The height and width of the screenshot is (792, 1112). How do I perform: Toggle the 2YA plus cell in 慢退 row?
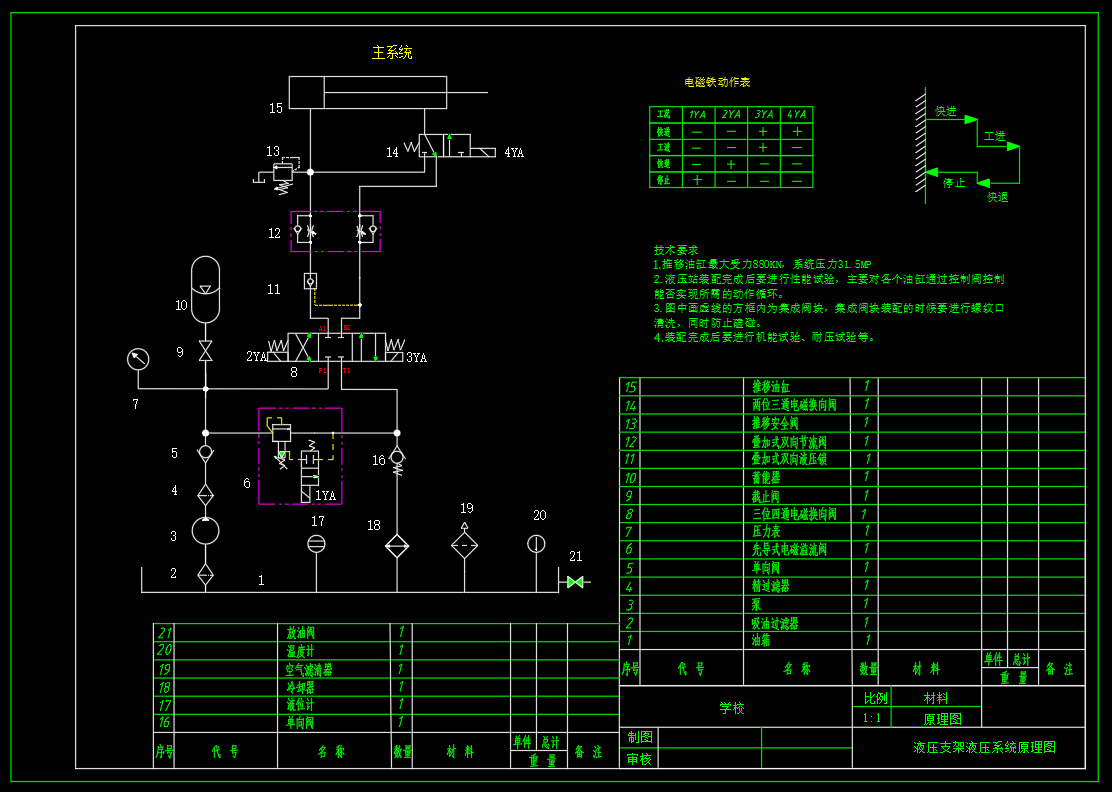pos(731,163)
